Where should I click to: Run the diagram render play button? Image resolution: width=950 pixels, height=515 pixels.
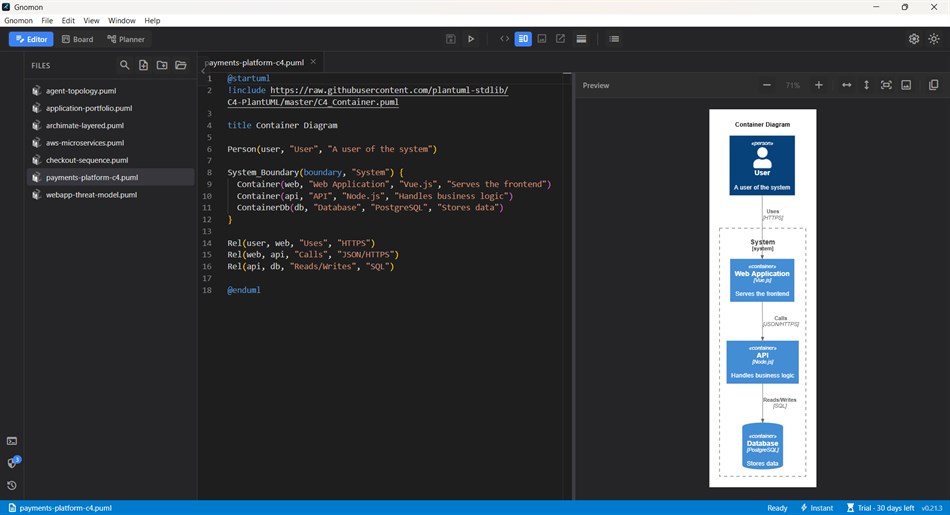(471, 39)
